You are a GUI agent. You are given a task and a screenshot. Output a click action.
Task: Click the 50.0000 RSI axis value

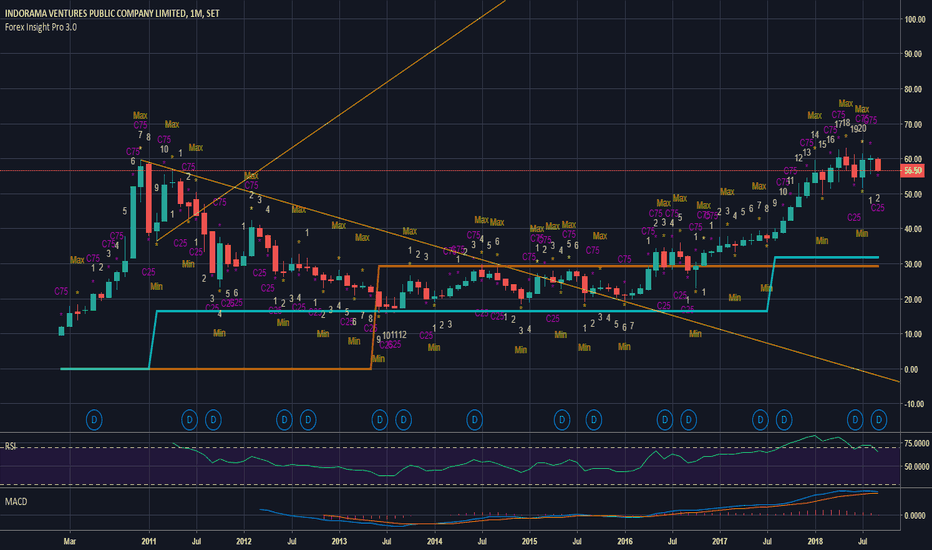coord(917,466)
